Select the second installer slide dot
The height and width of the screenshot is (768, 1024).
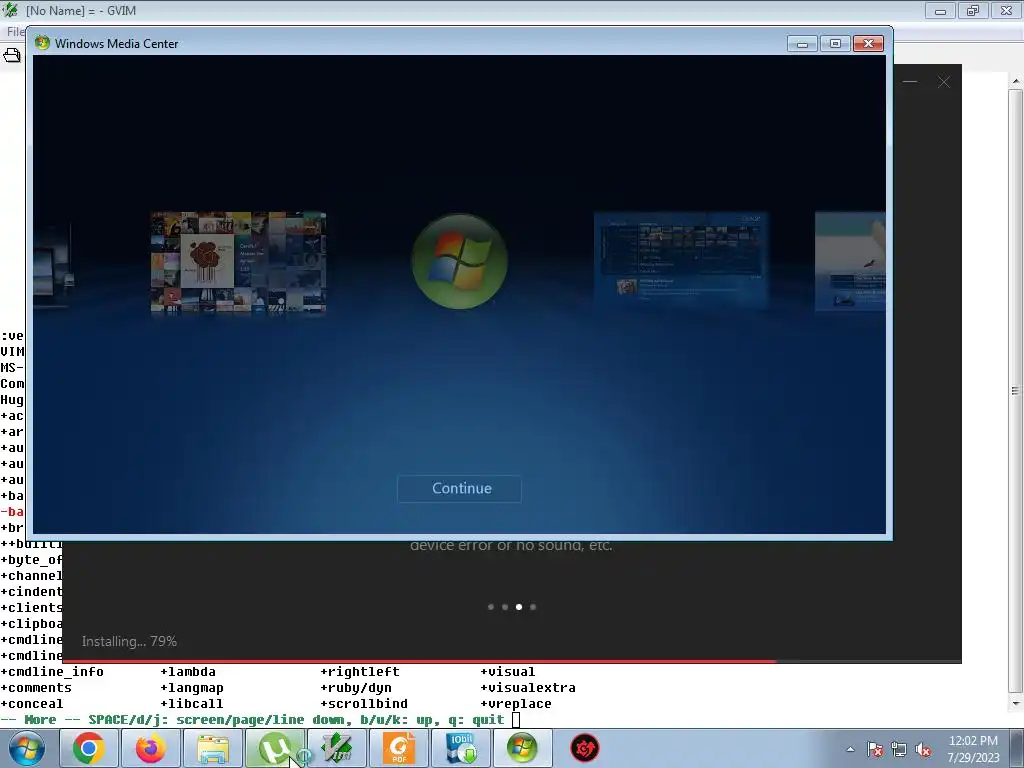pos(505,607)
